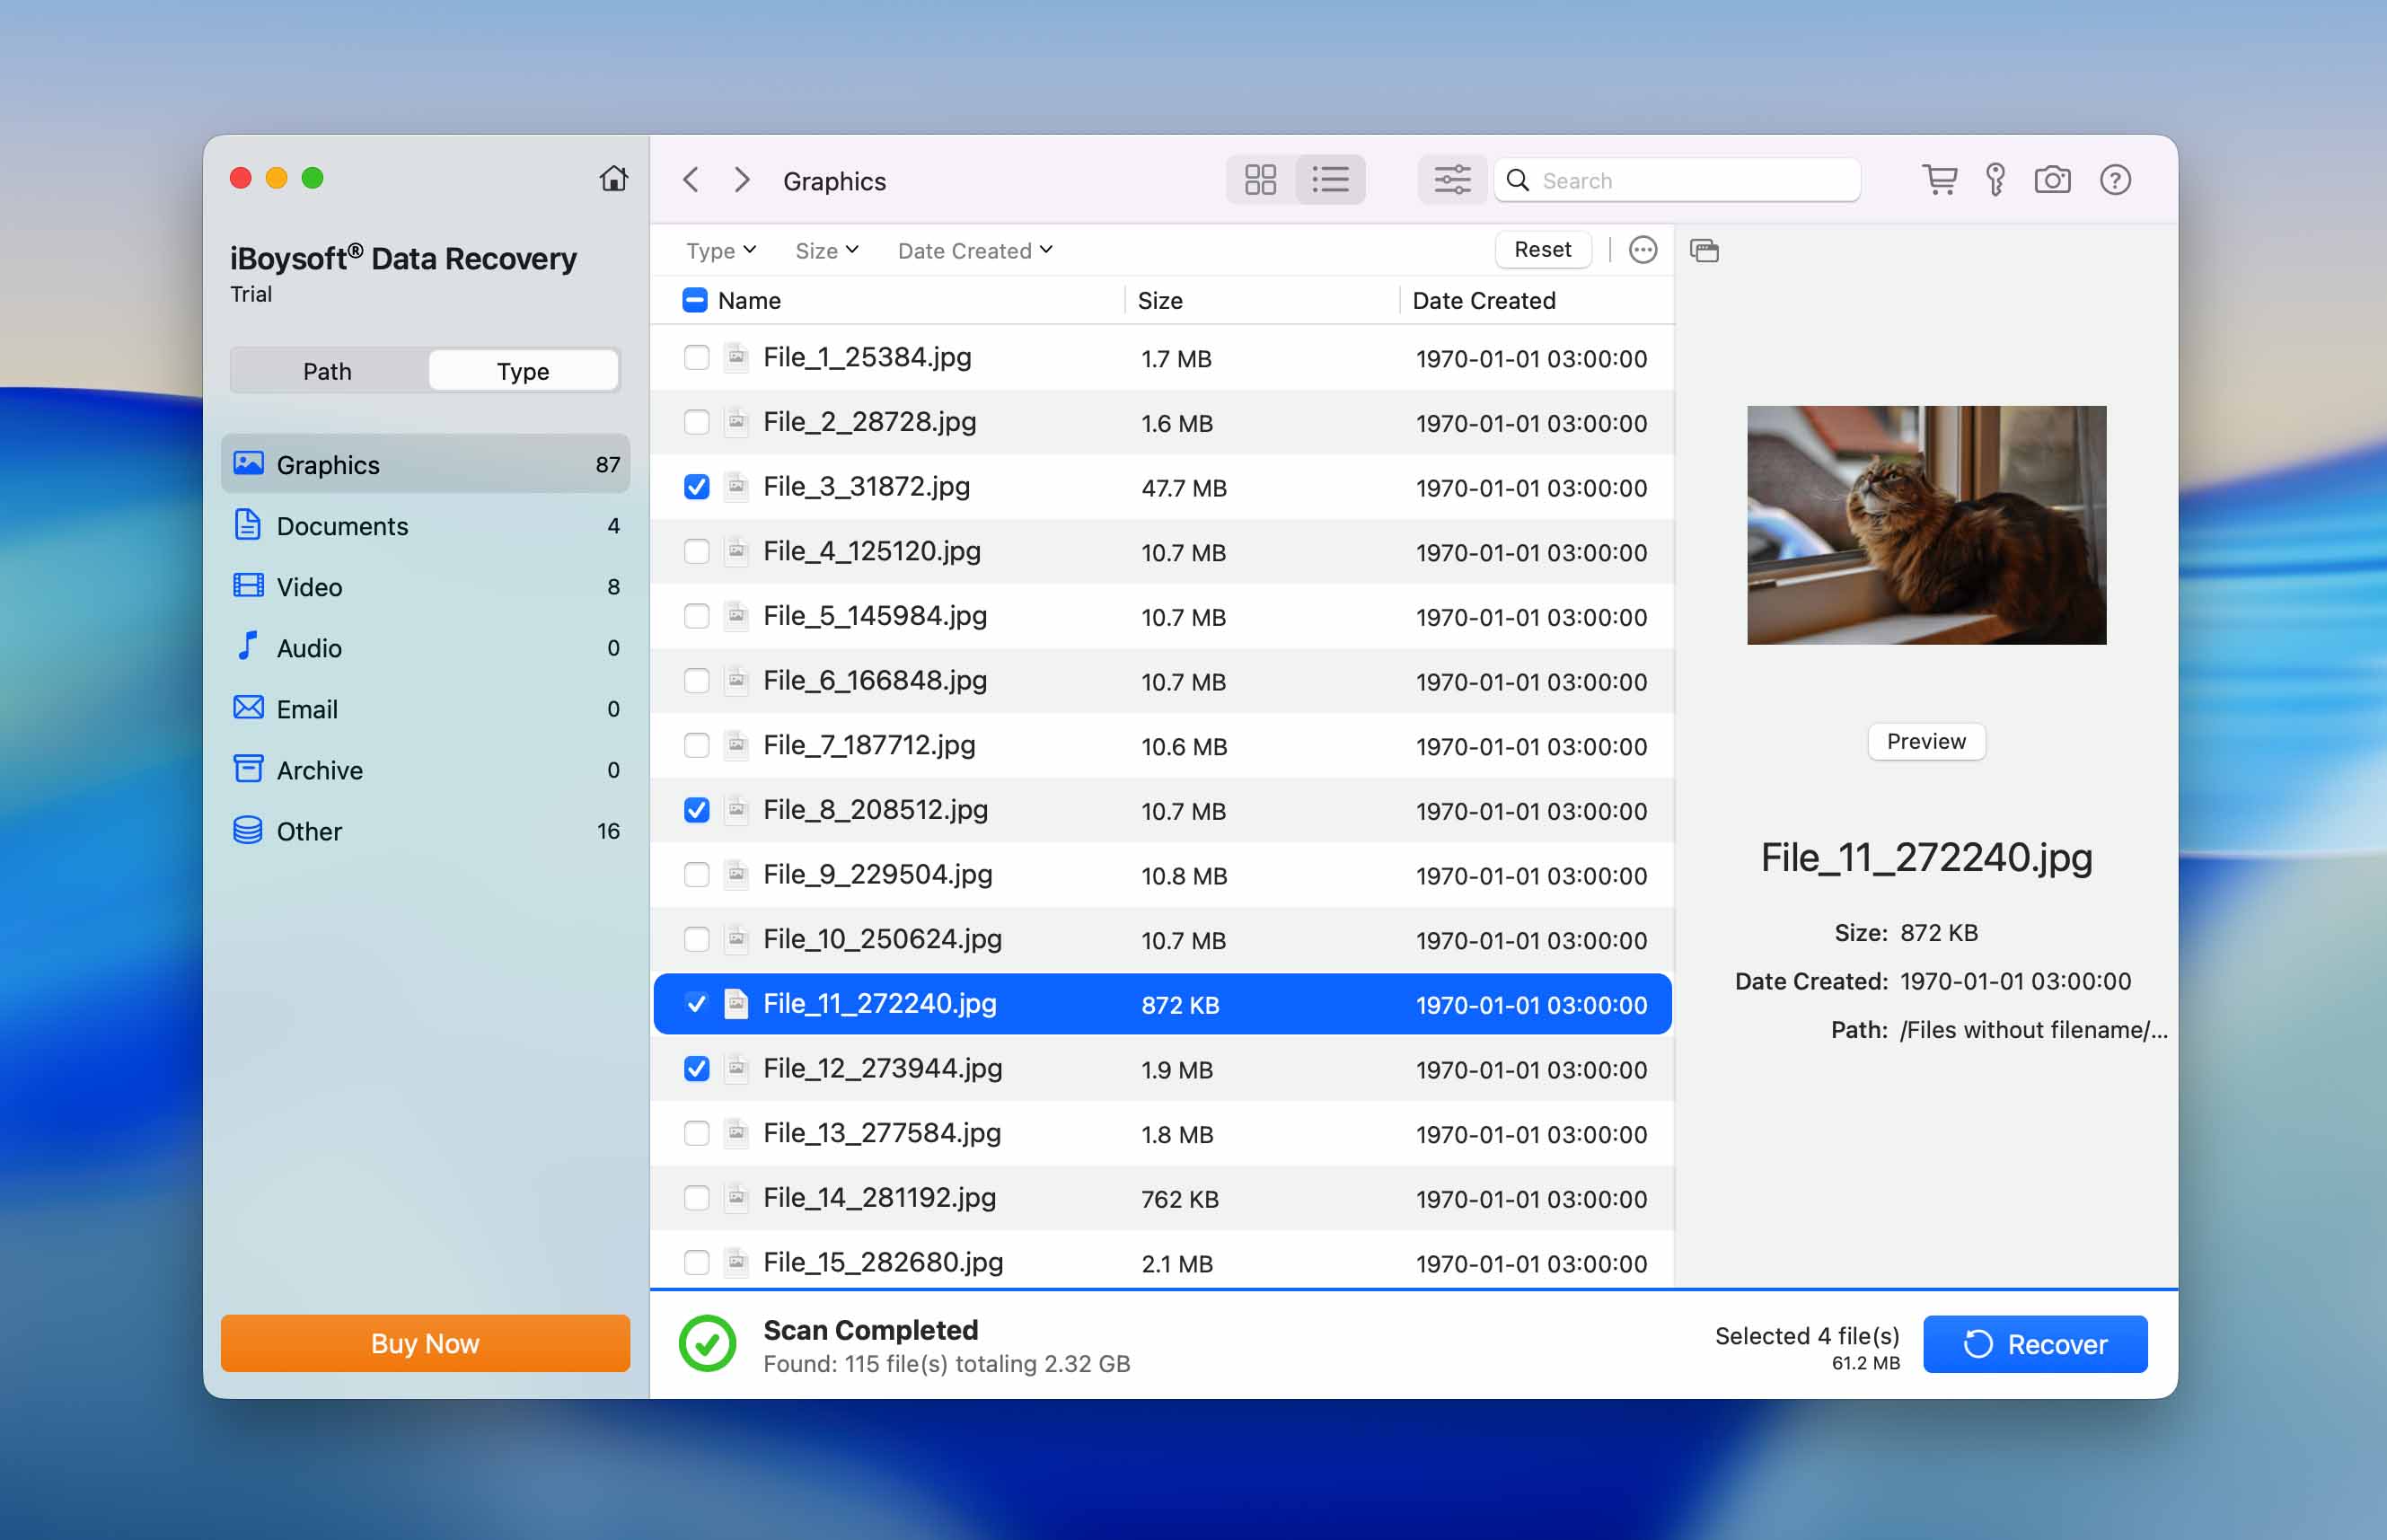Uncheck File_3_31872.jpg
The width and height of the screenshot is (2387, 1540).
coord(695,487)
